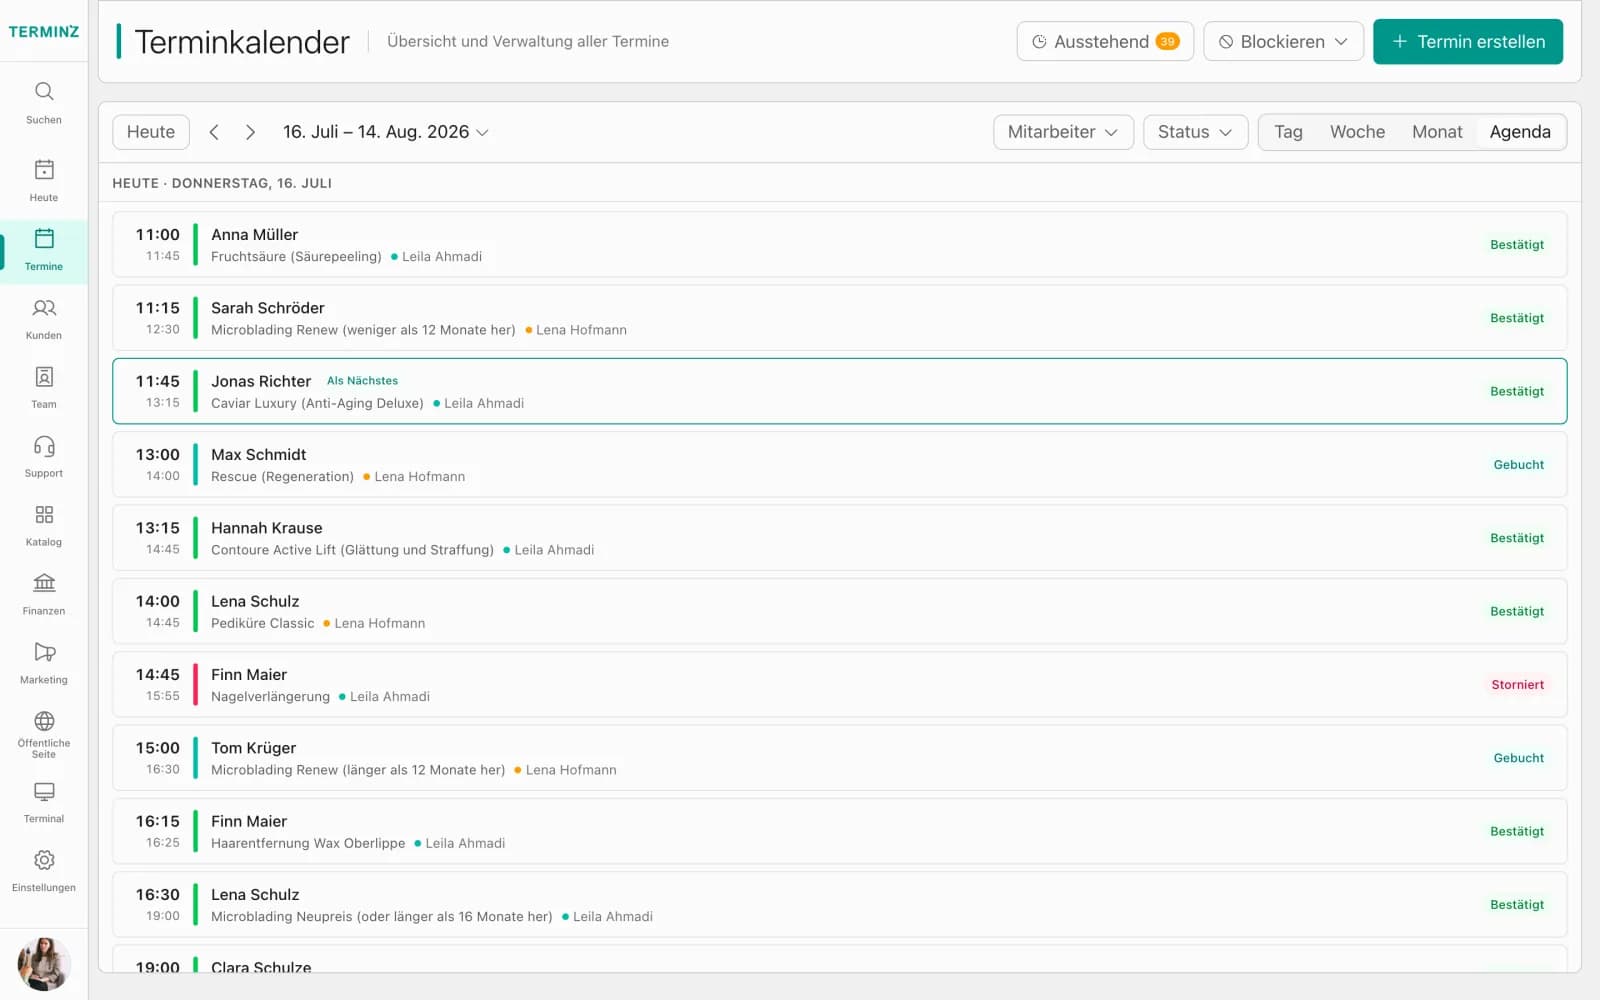
Task: Click Rescue (Regeneration) service text
Action: click(x=282, y=477)
